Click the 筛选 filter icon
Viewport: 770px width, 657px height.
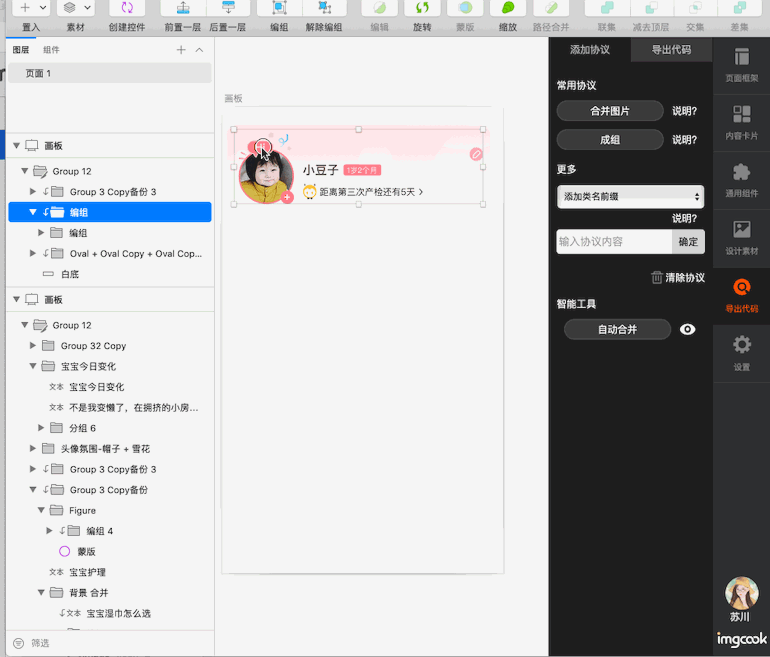pos(18,643)
